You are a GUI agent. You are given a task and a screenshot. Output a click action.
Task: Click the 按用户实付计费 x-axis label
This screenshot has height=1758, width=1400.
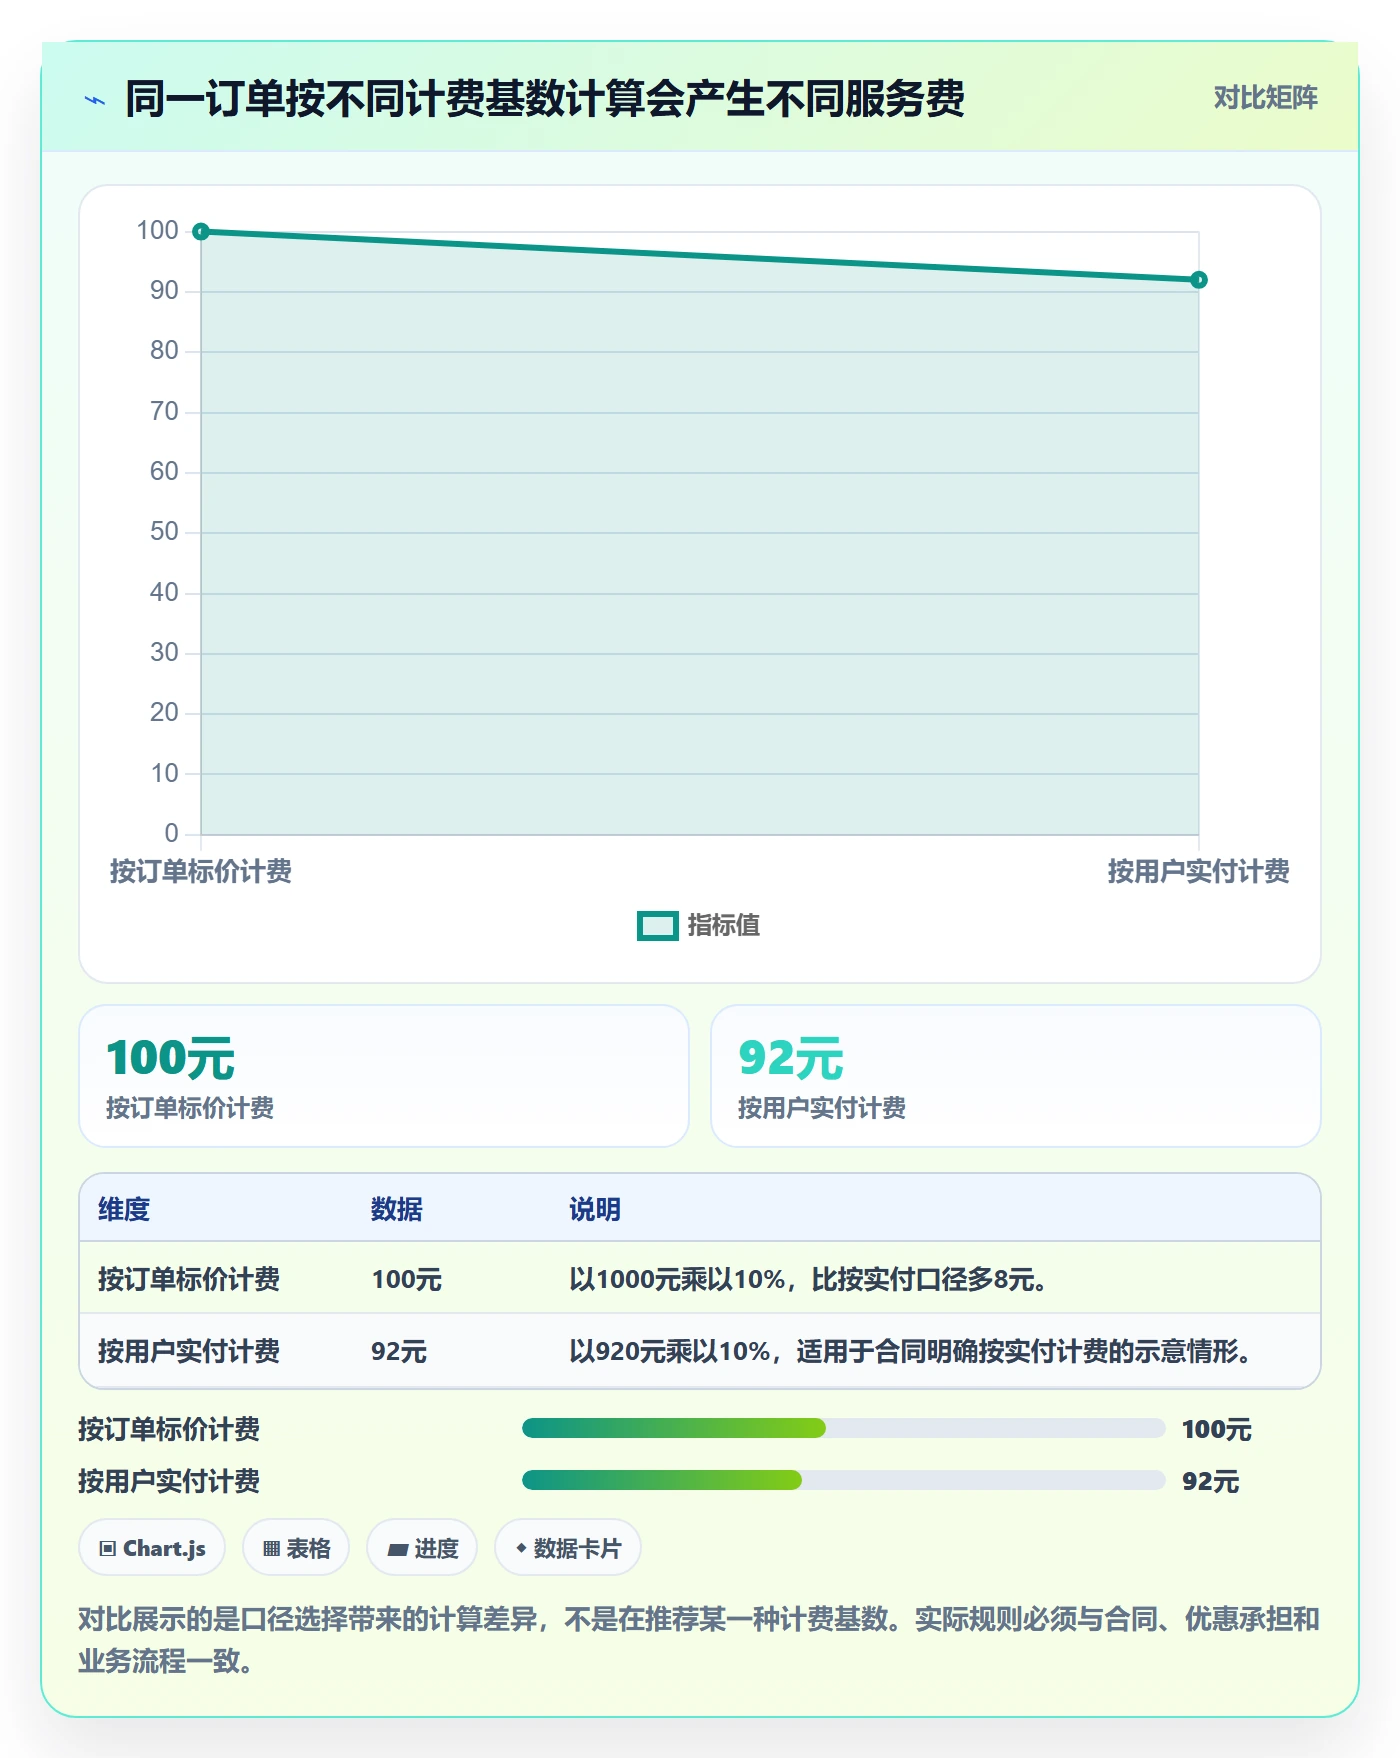(x=1198, y=871)
